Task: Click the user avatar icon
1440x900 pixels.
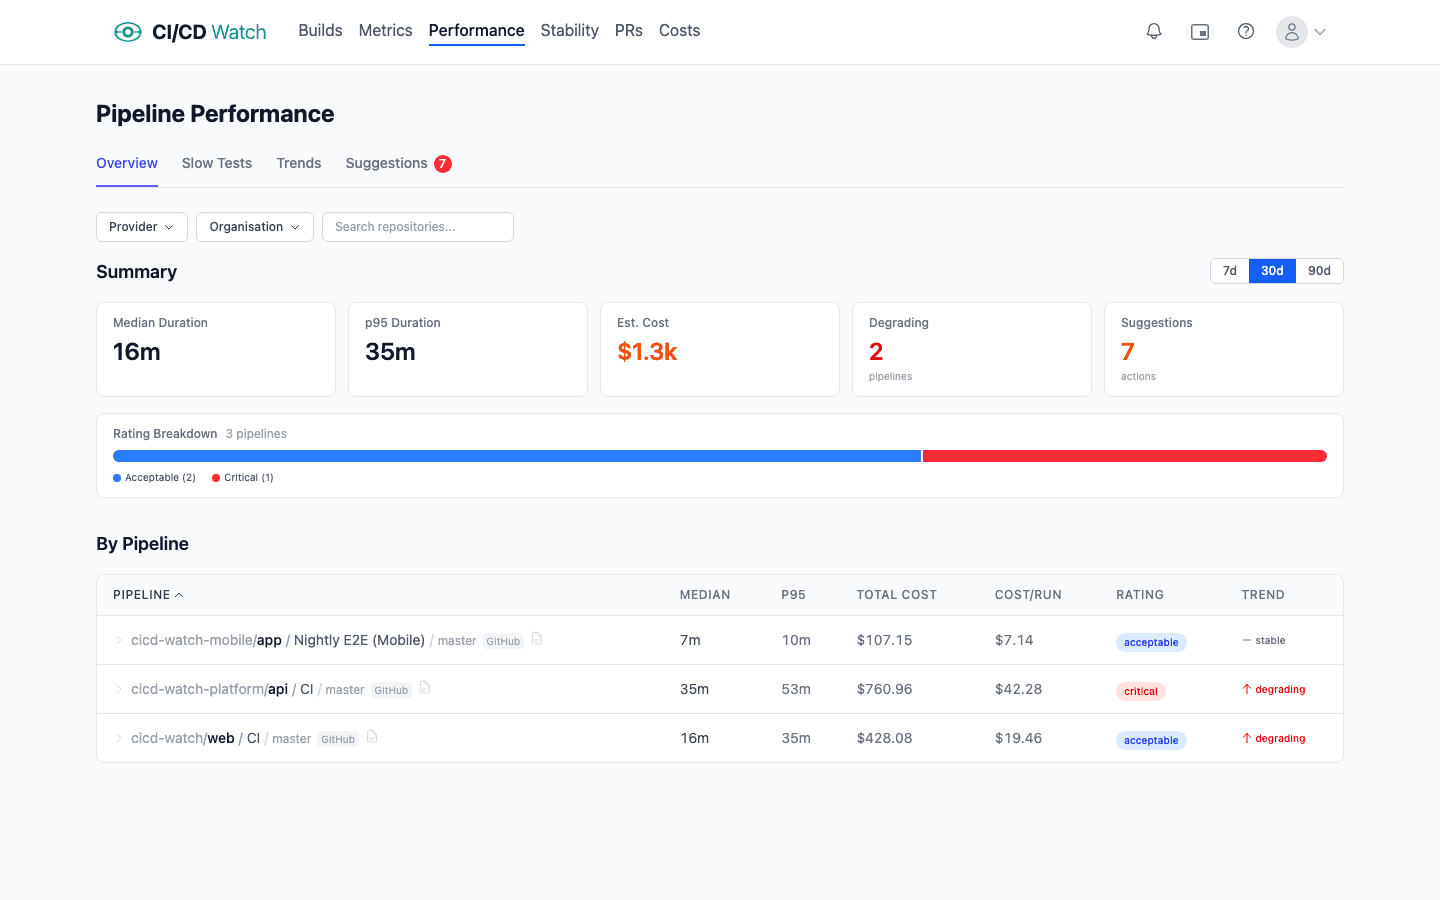Action: pos(1292,32)
